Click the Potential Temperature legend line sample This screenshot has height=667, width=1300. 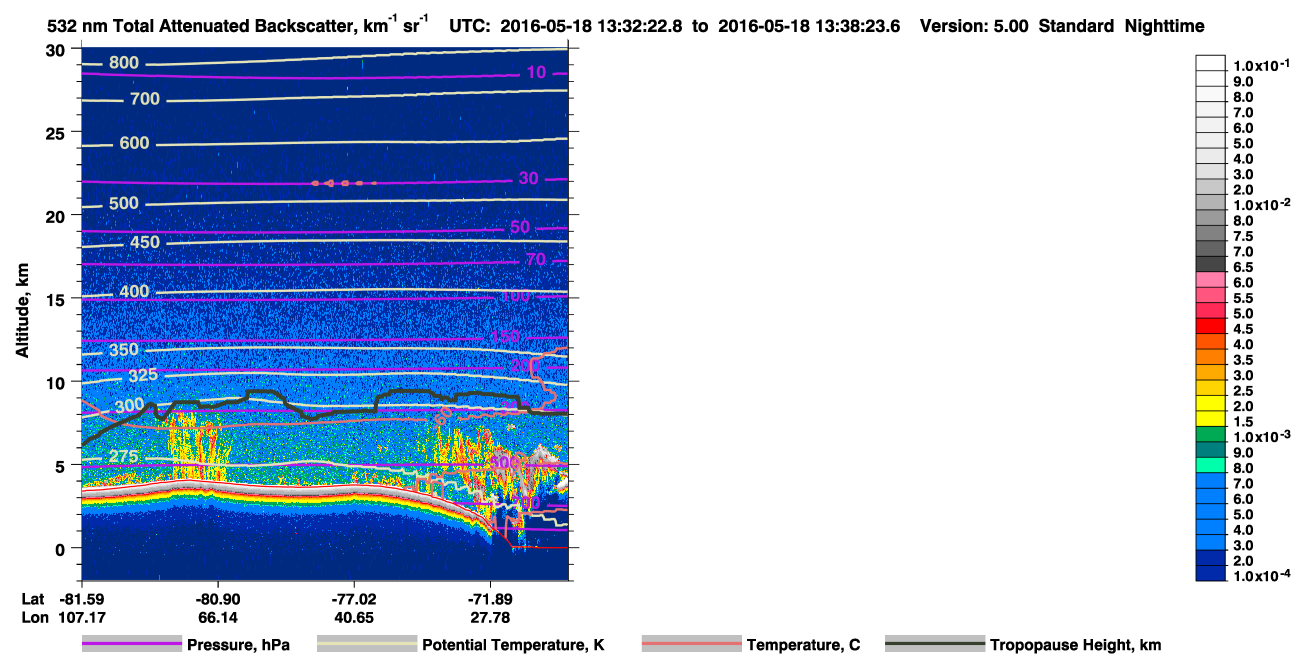367,644
